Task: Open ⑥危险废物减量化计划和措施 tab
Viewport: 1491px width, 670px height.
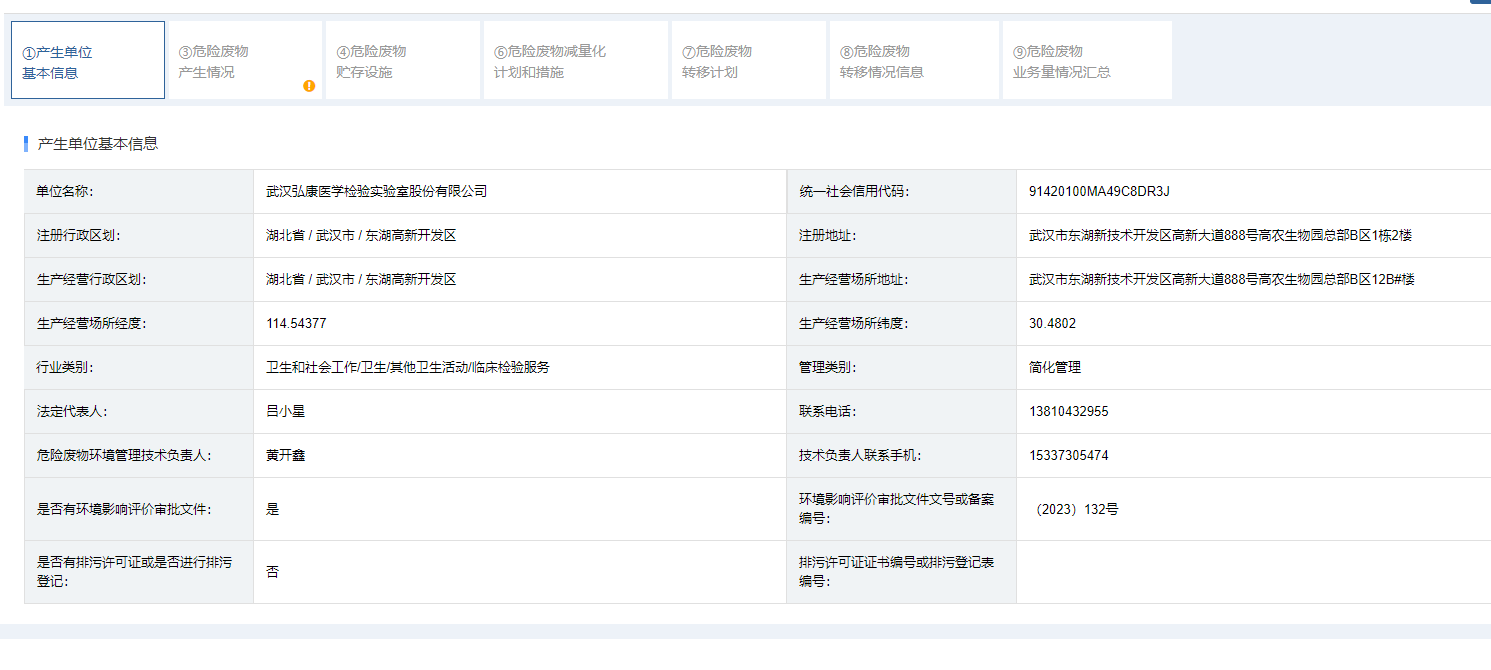Action: [x=576, y=60]
